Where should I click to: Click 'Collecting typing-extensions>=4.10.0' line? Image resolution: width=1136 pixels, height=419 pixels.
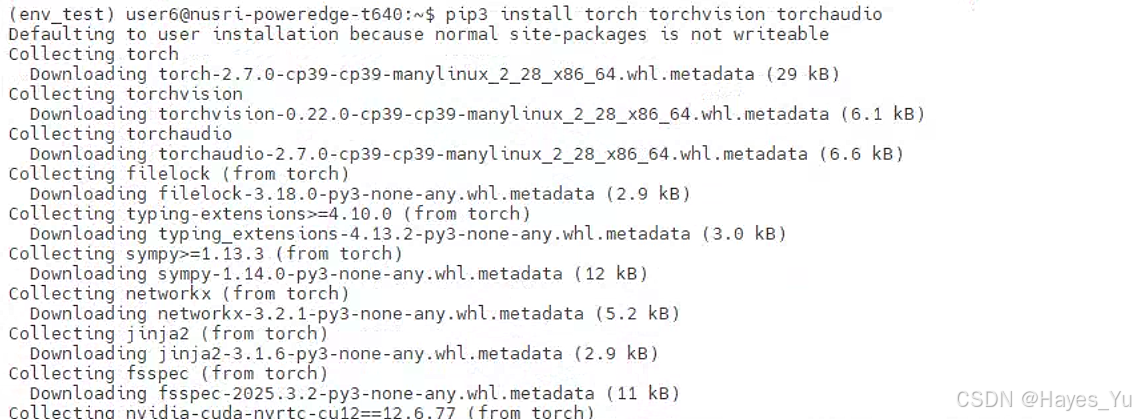click(270, 213)
